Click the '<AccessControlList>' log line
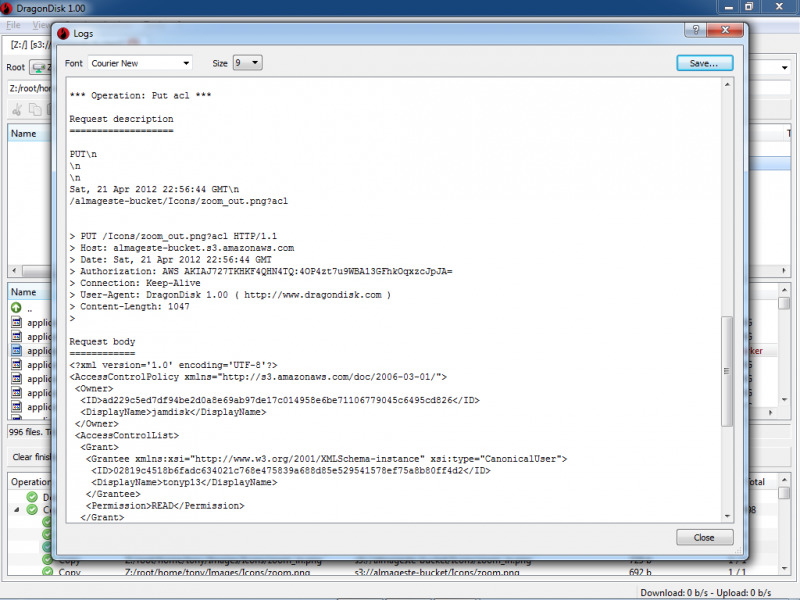The width and height of the screenshot is (800, 600). 127,436
